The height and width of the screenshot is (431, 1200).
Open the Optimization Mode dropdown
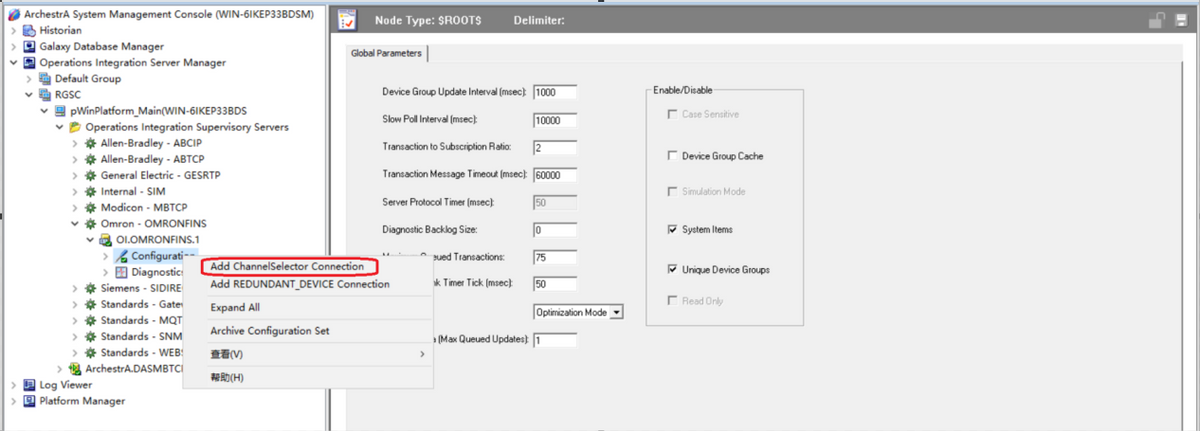[616, 312]
